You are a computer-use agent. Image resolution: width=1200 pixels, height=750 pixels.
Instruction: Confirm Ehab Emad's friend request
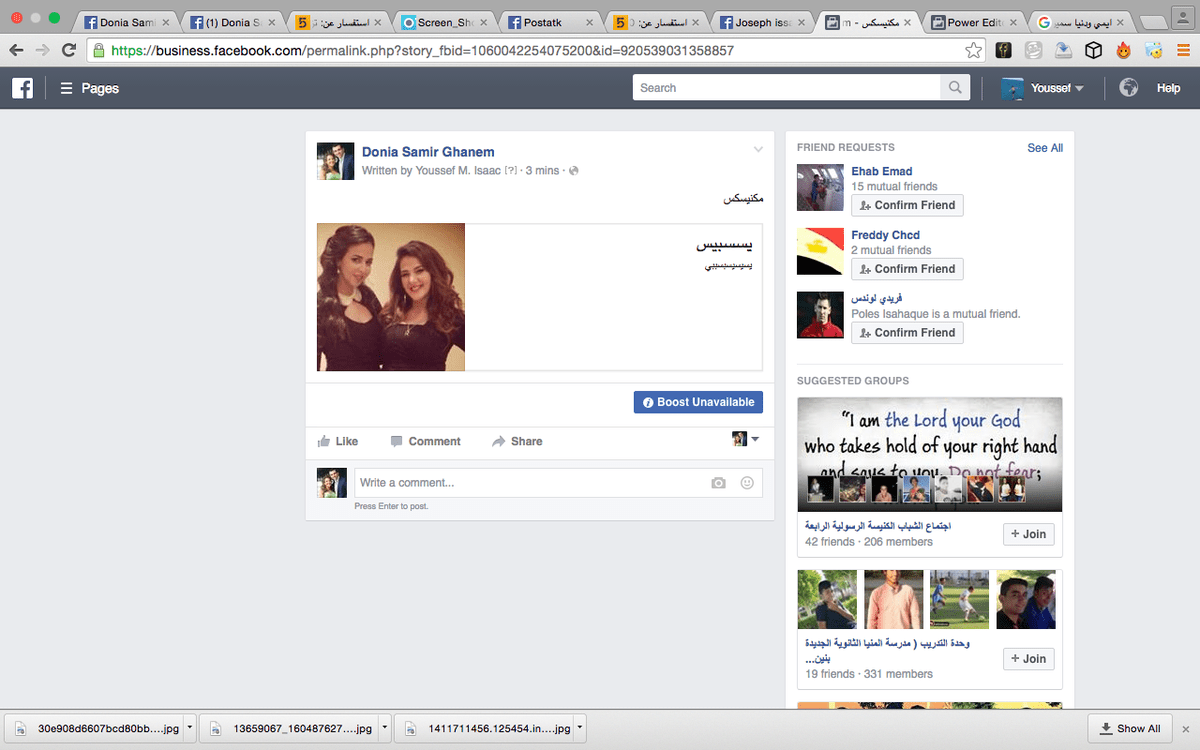coord(907,205)
